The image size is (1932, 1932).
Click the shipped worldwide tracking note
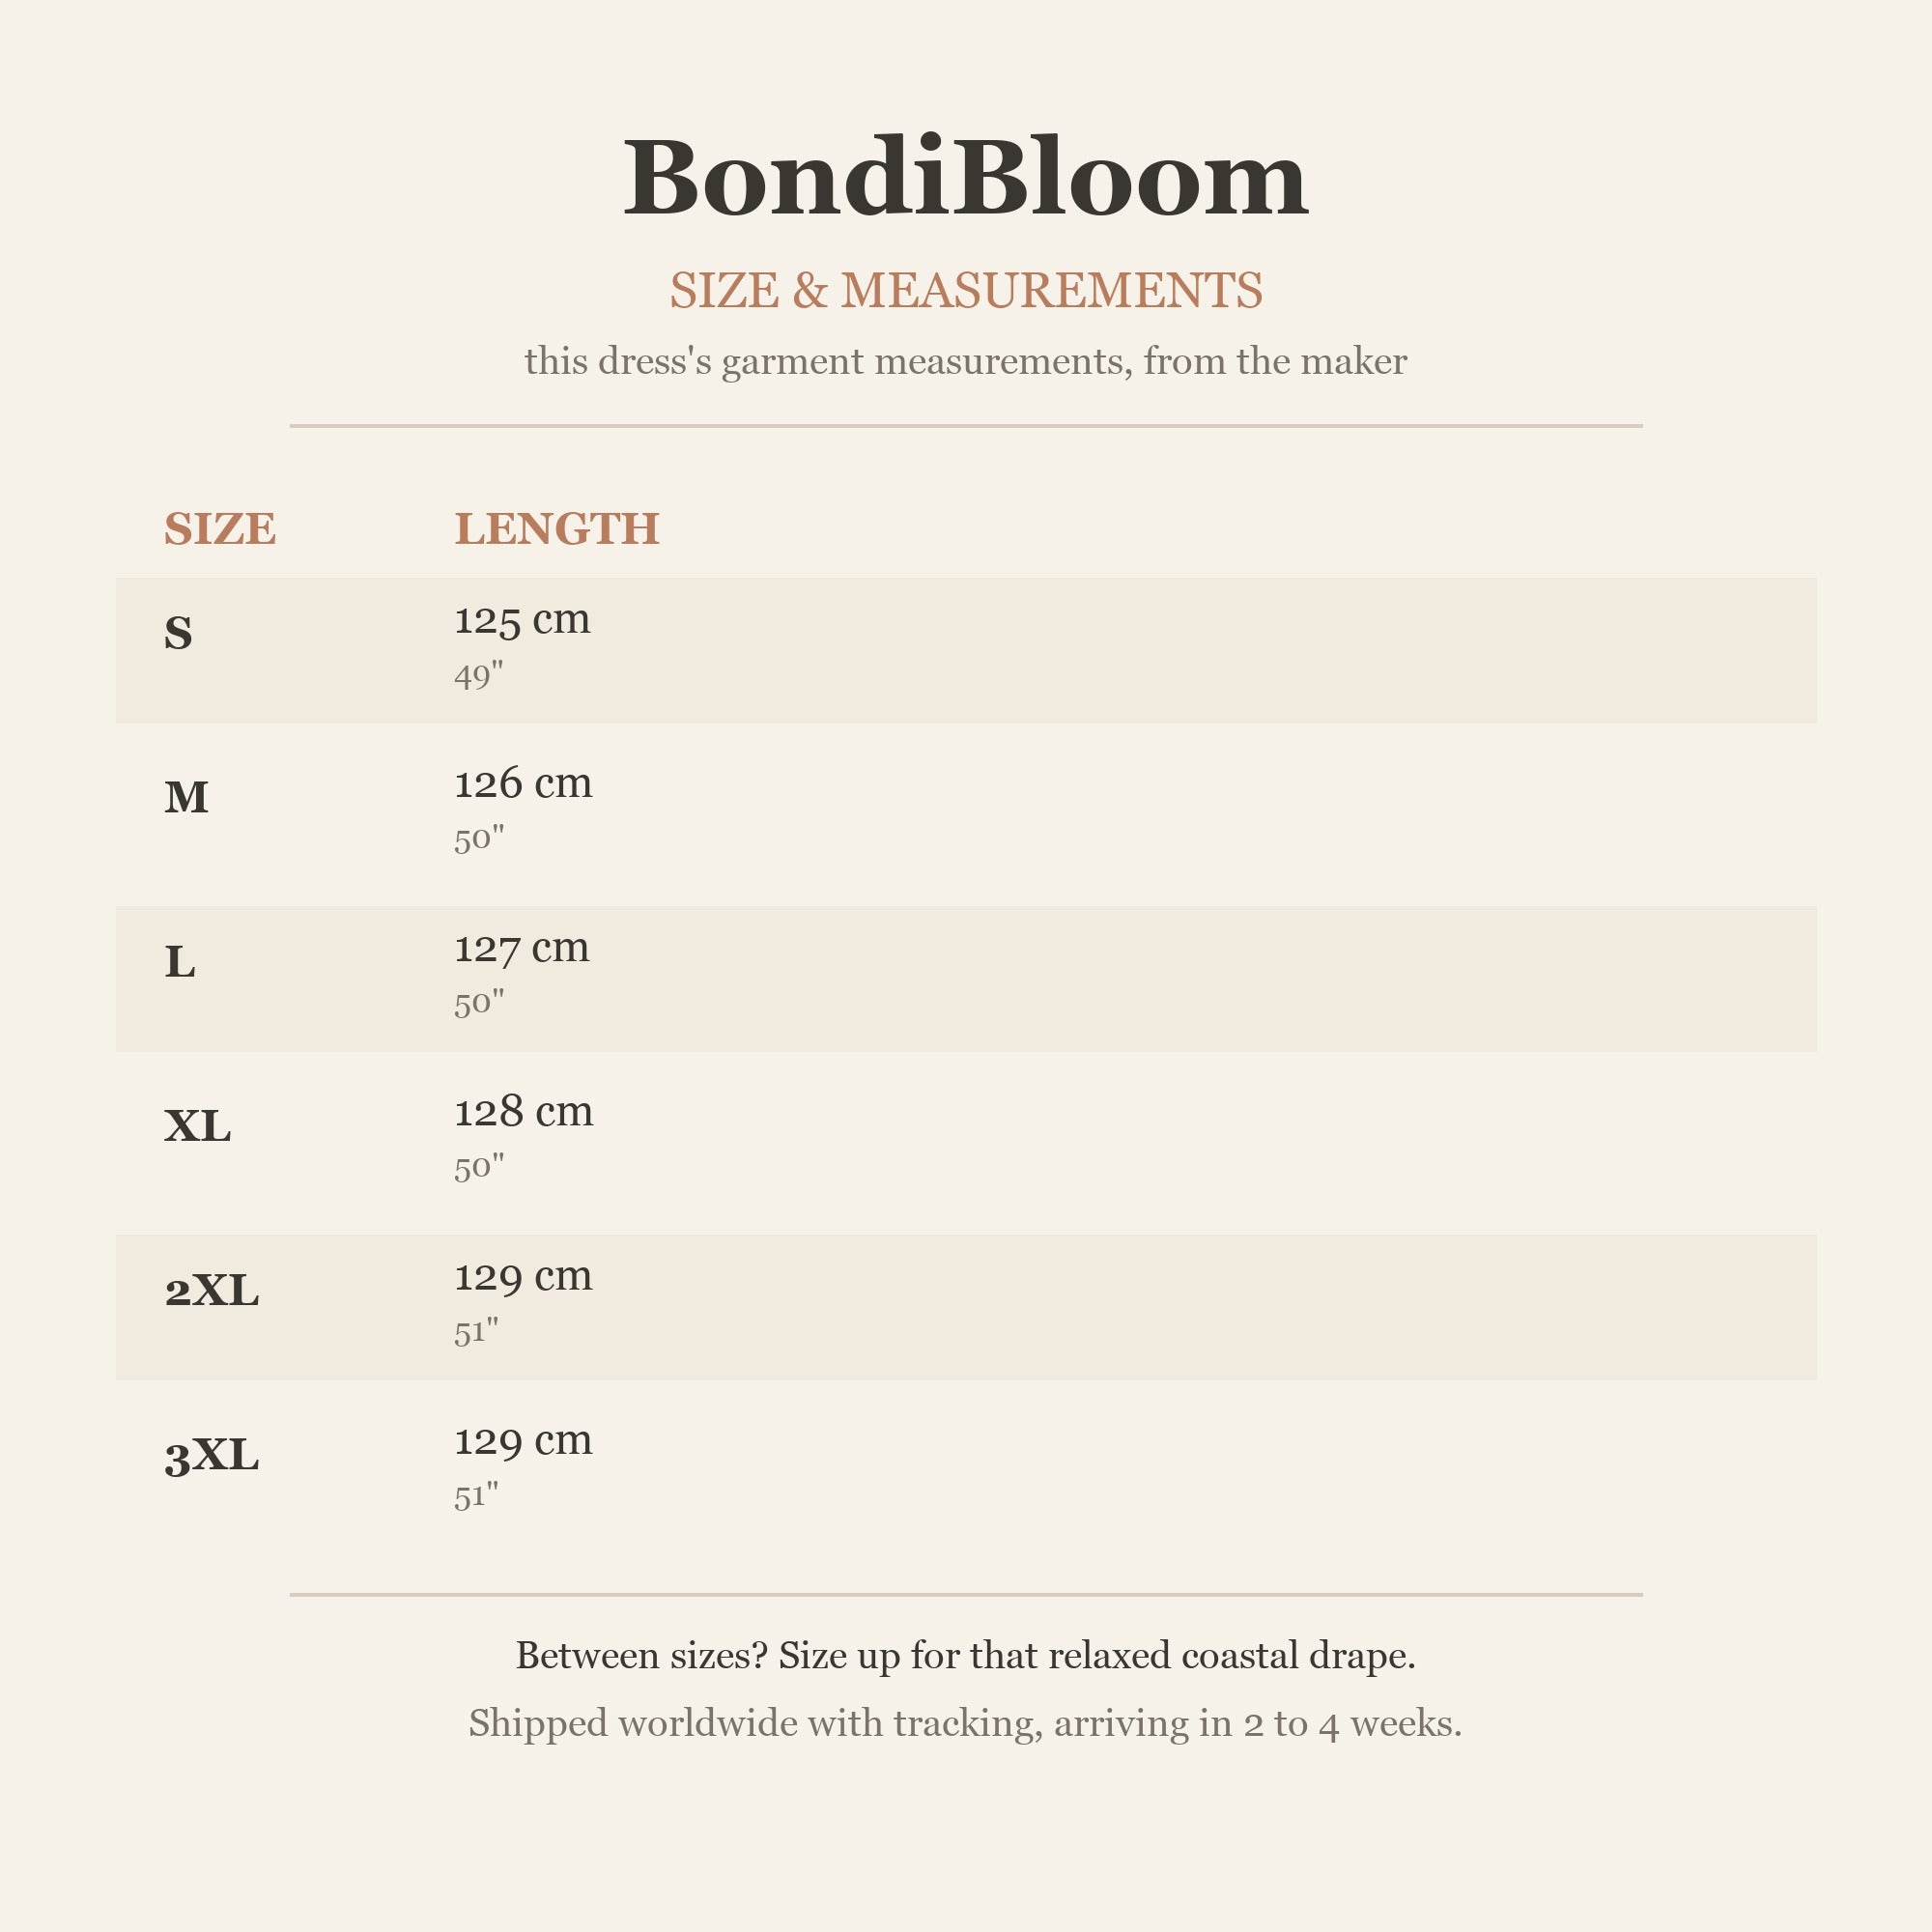pos(966,1724)
